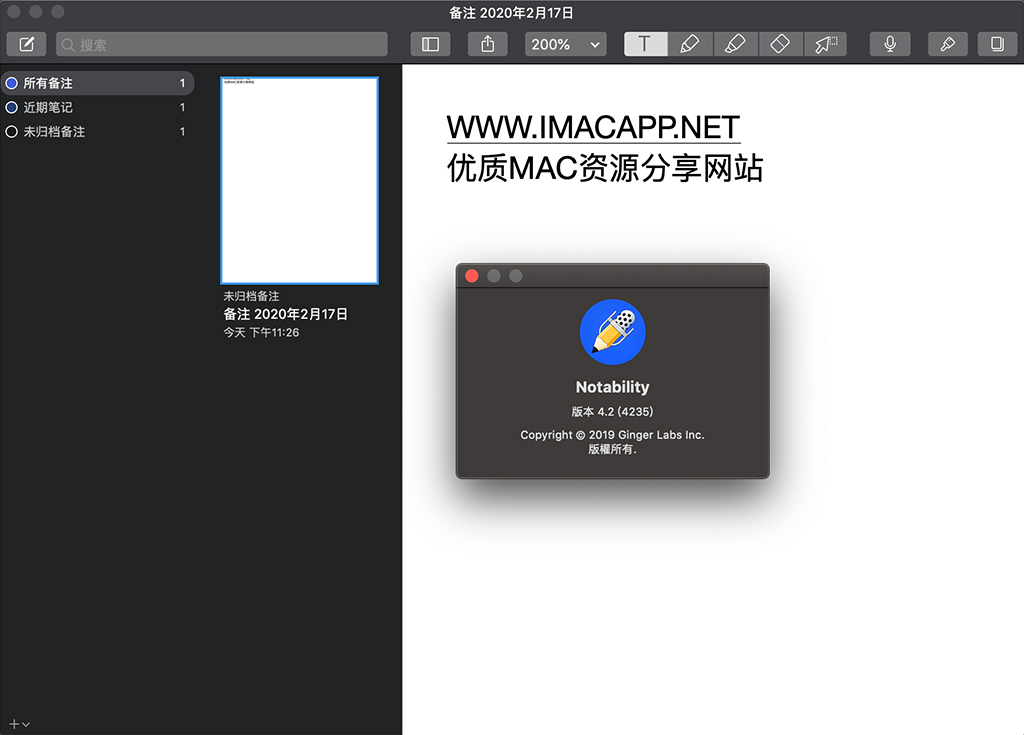Select the 所有备注 category
Image resolution: width=1024 pixels, height=735 pixels.
[97, 83]
